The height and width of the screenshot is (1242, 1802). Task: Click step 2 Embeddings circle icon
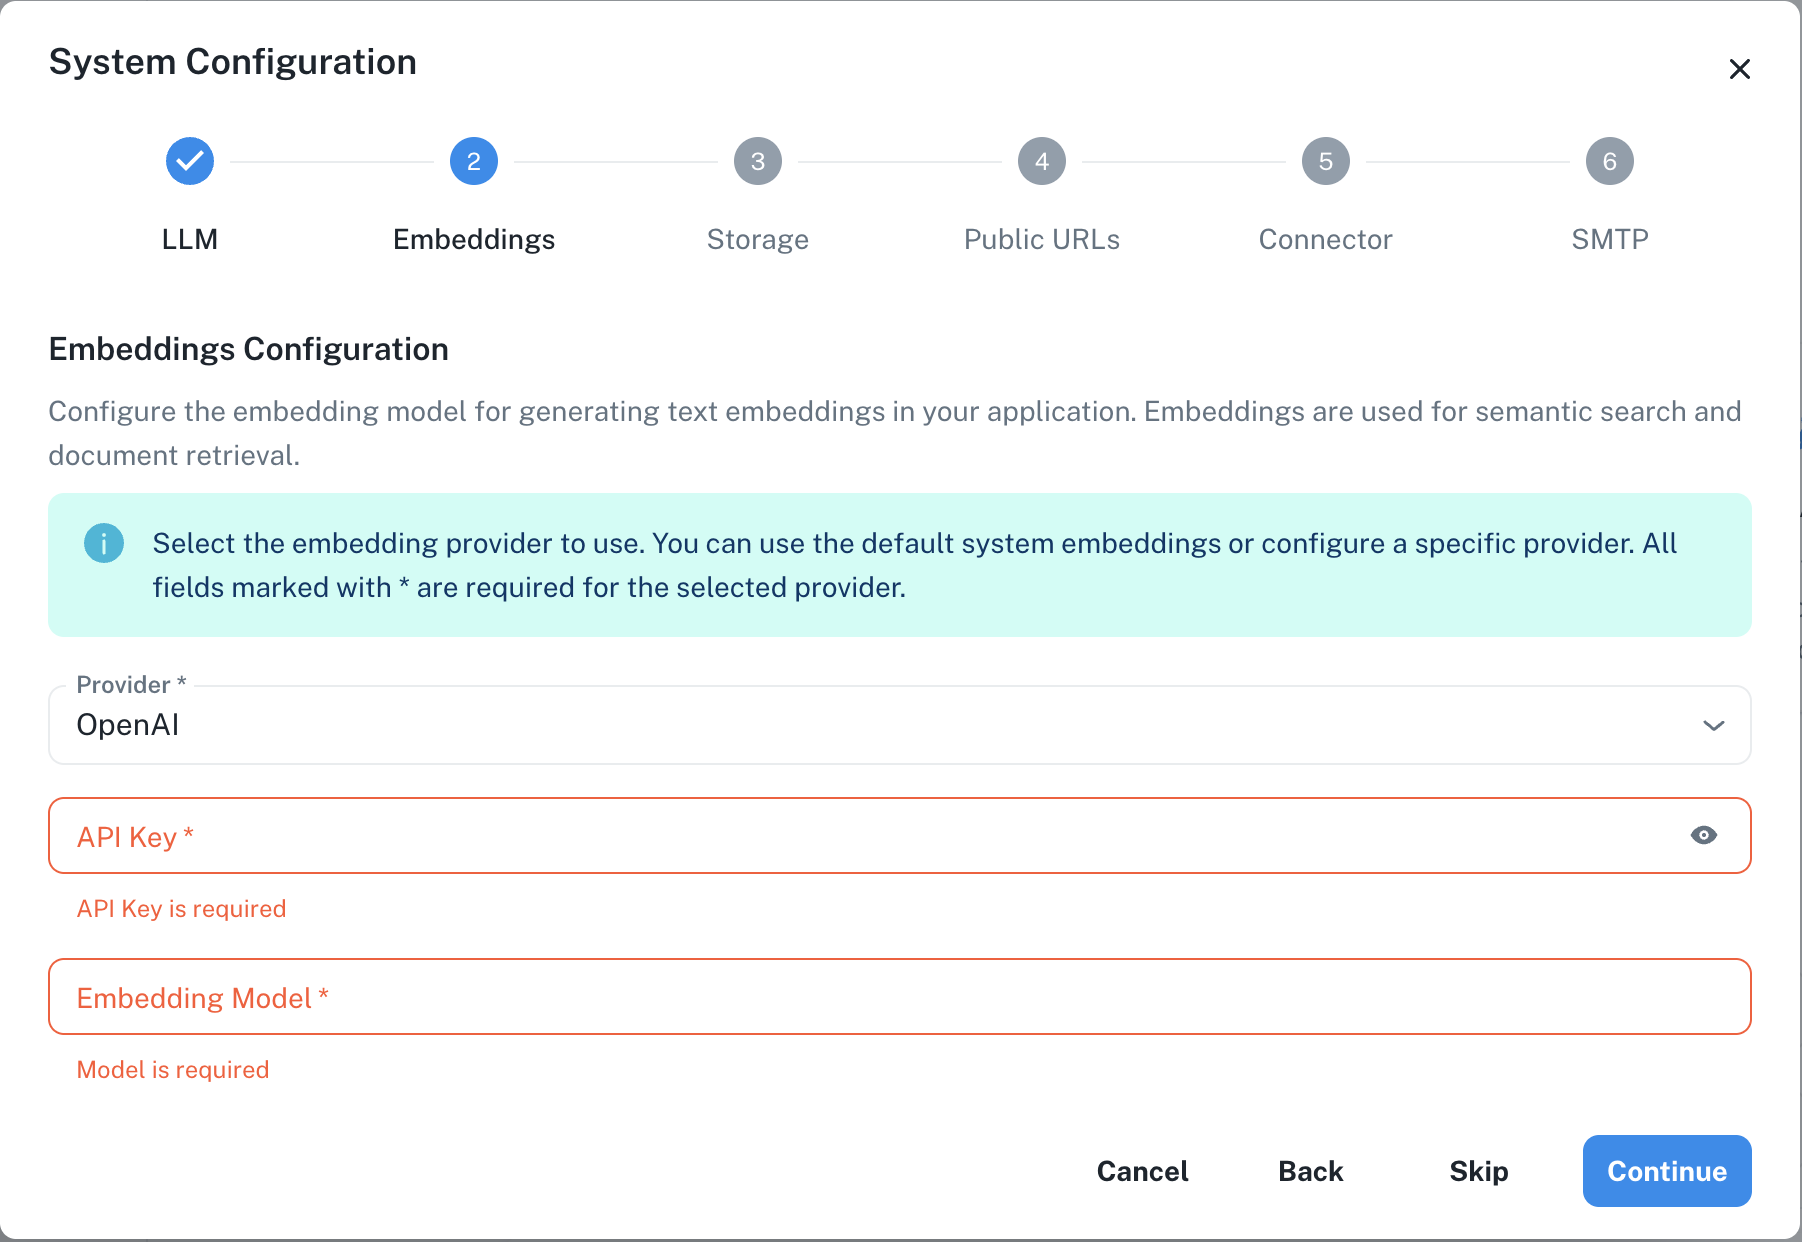click(474, 161)
